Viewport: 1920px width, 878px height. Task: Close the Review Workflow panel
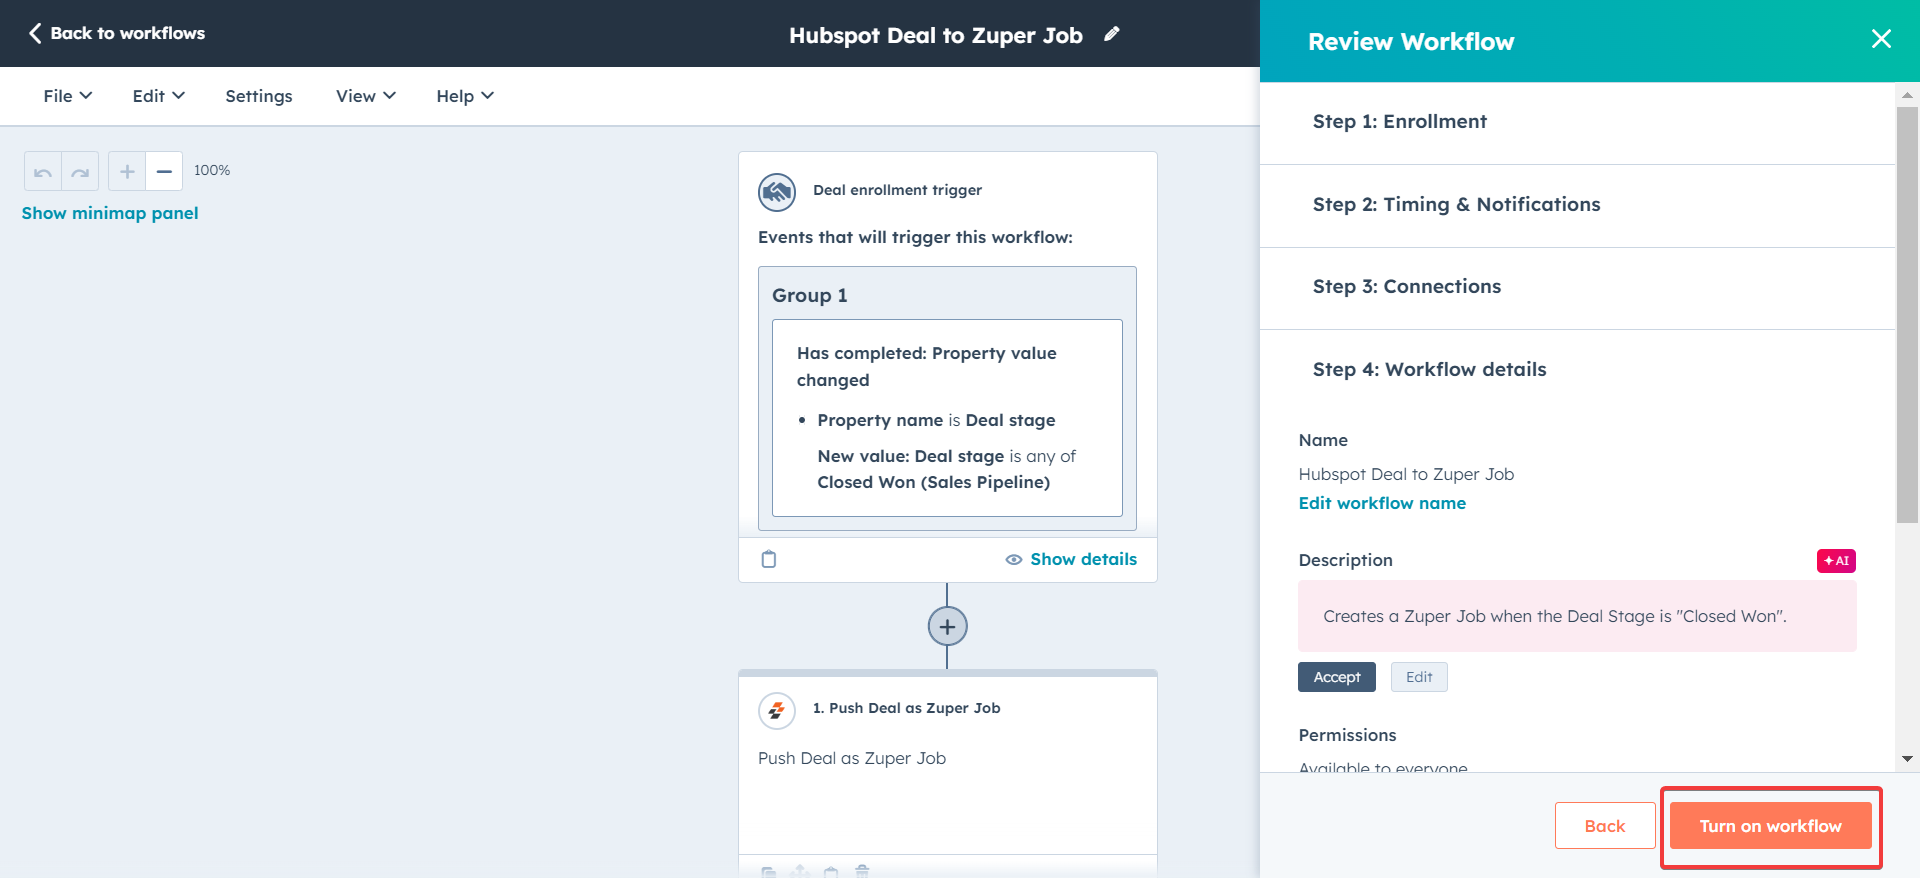click(1881, 39)
